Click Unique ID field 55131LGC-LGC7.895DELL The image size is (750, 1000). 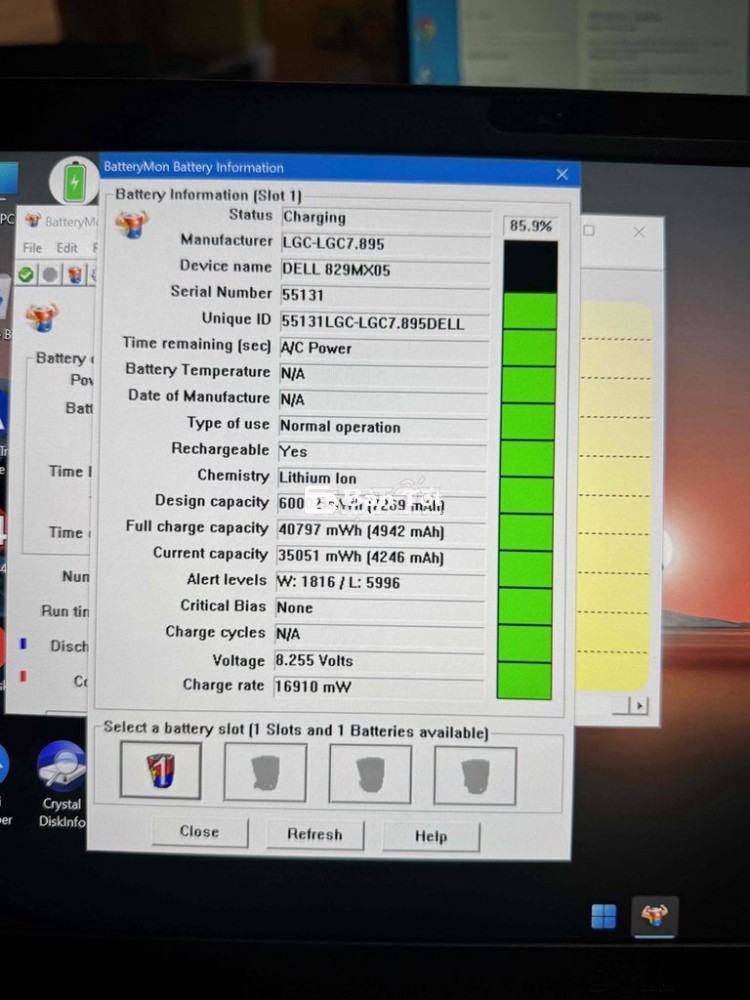[x=385, y=322]
